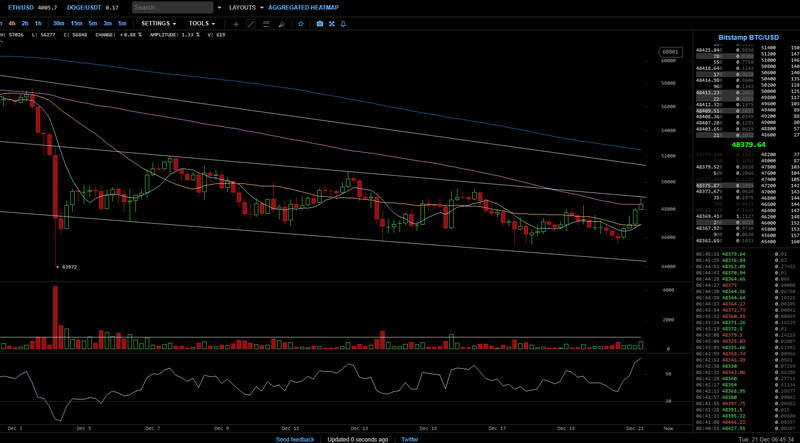The height and width of the screenshot is (443, 800).
Task: Click the green last price 48379.64
Action: pos(748,144)
